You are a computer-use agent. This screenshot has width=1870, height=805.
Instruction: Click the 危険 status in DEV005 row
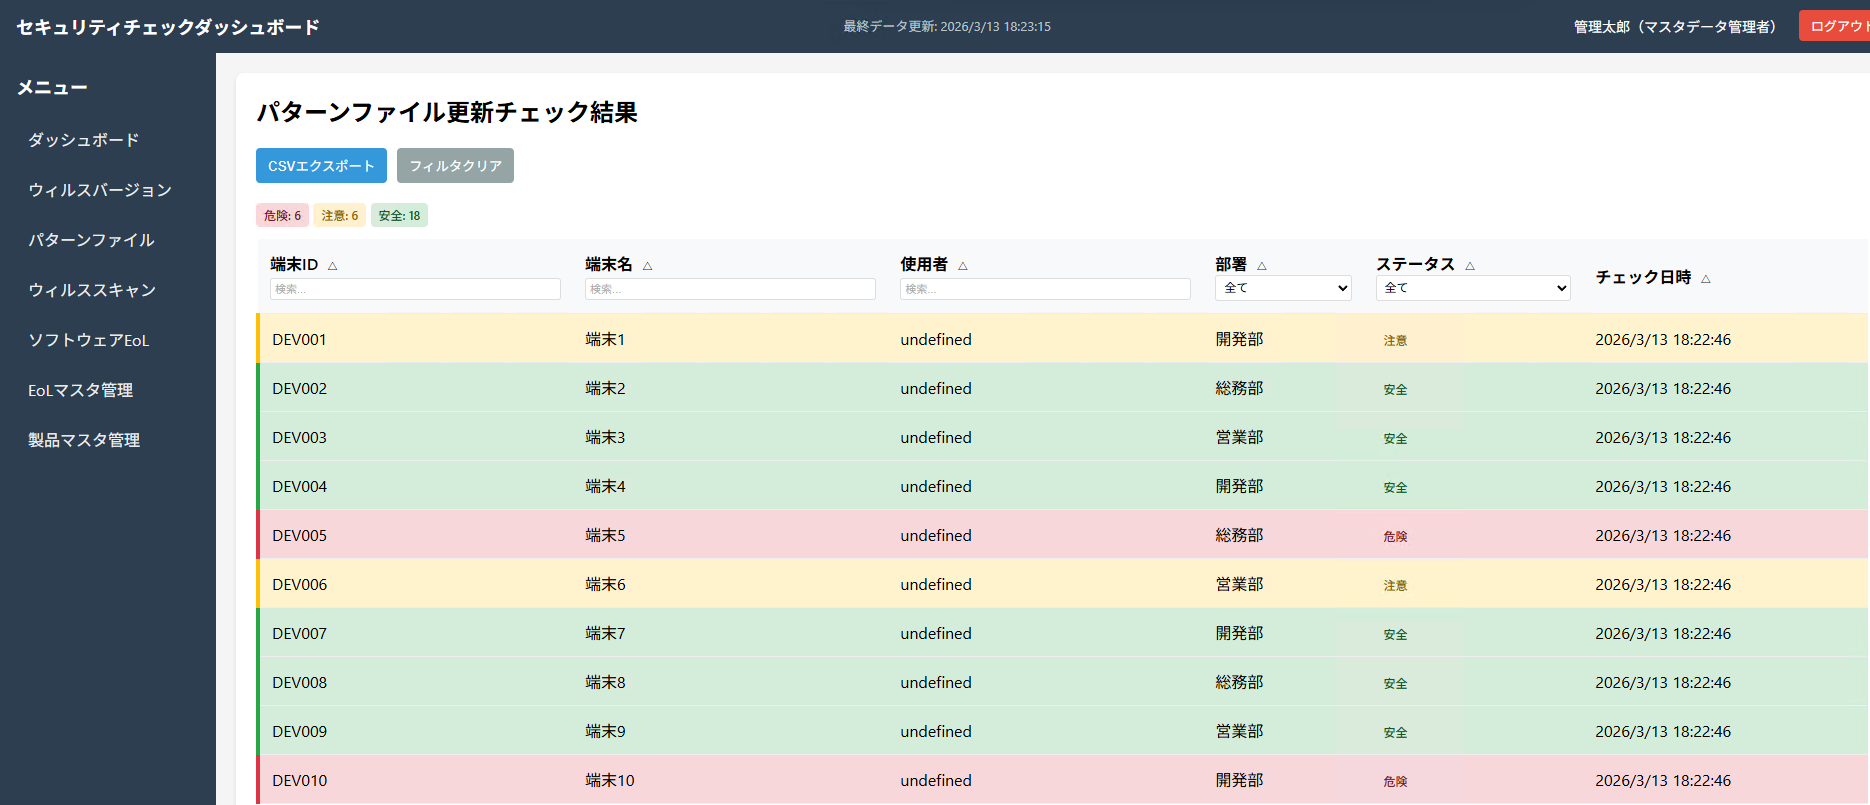[1395, 537]
